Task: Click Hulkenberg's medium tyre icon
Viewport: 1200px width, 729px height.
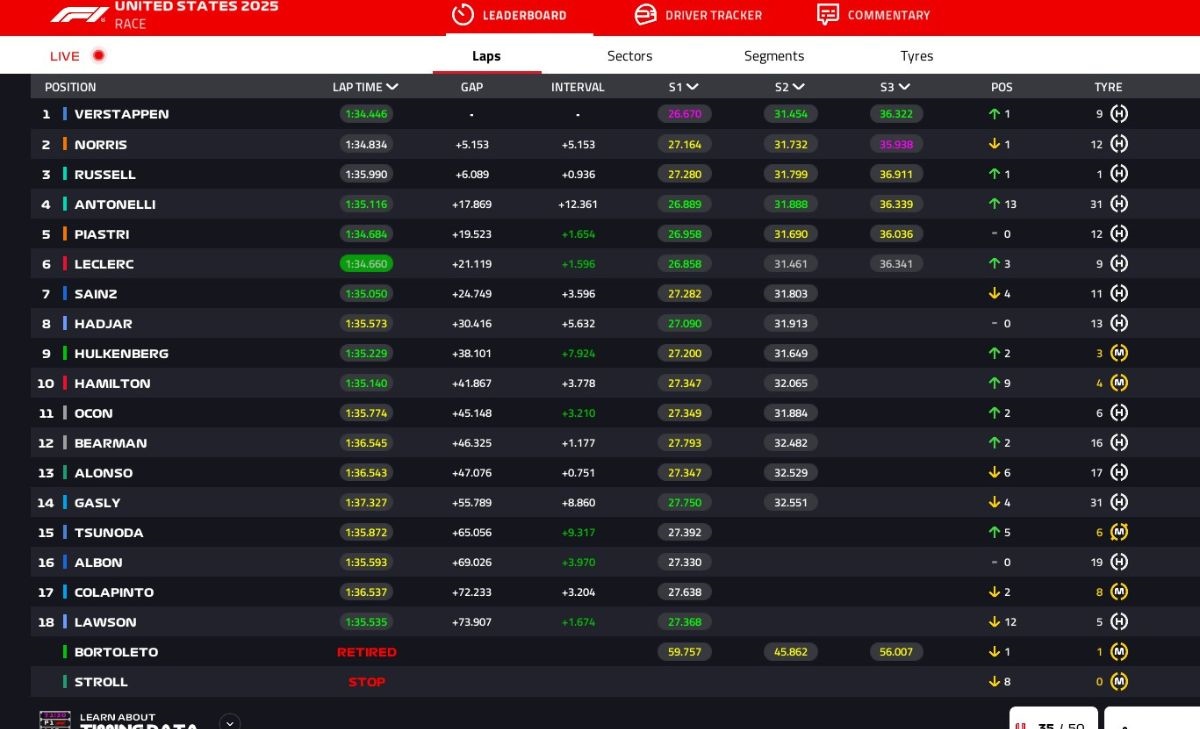Action: [x=1119, y=353]
